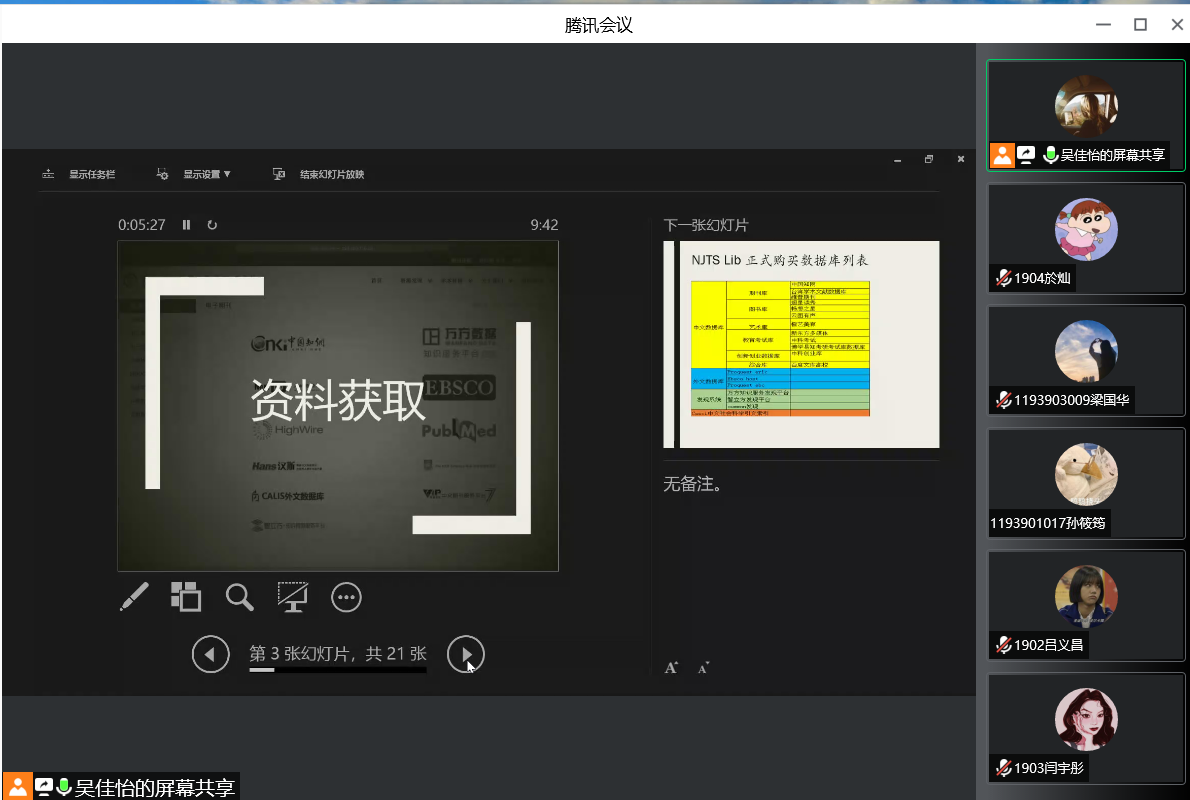Click the next slide preview thumbnail
The image size is (1190, 800).
tap(801, 344)
